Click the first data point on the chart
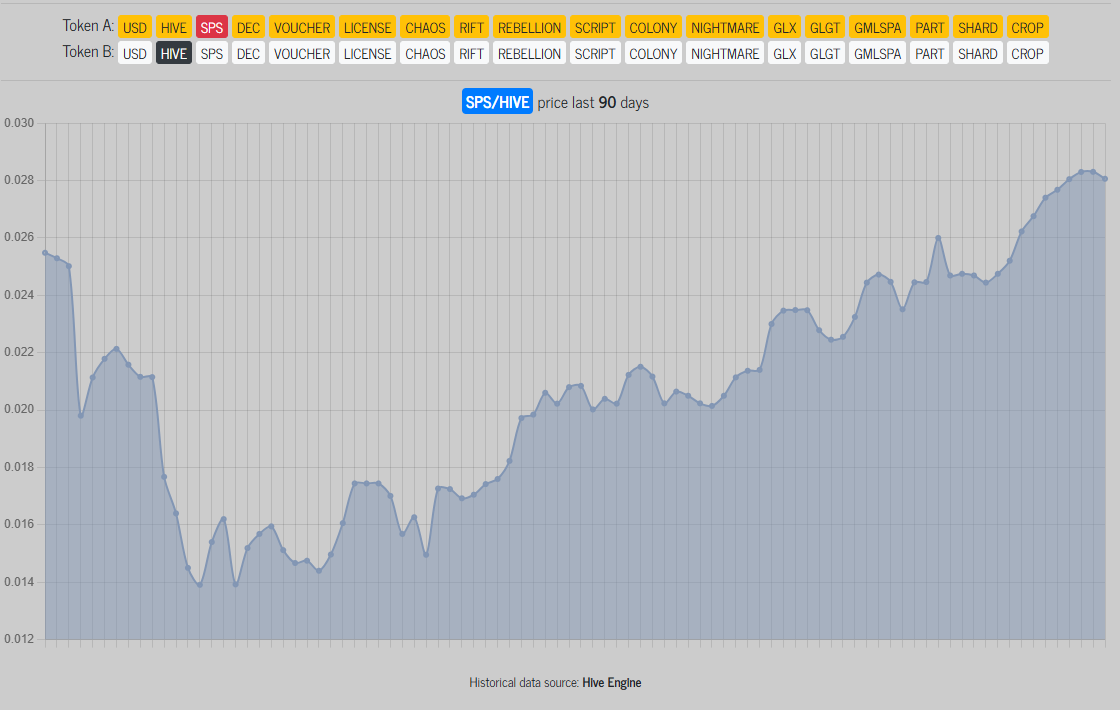Screen dimensions: 1120x710 coord(45,253)
